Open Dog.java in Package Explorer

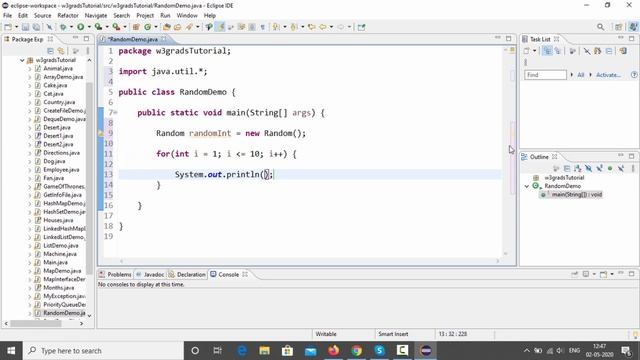(x=54, y=161)
